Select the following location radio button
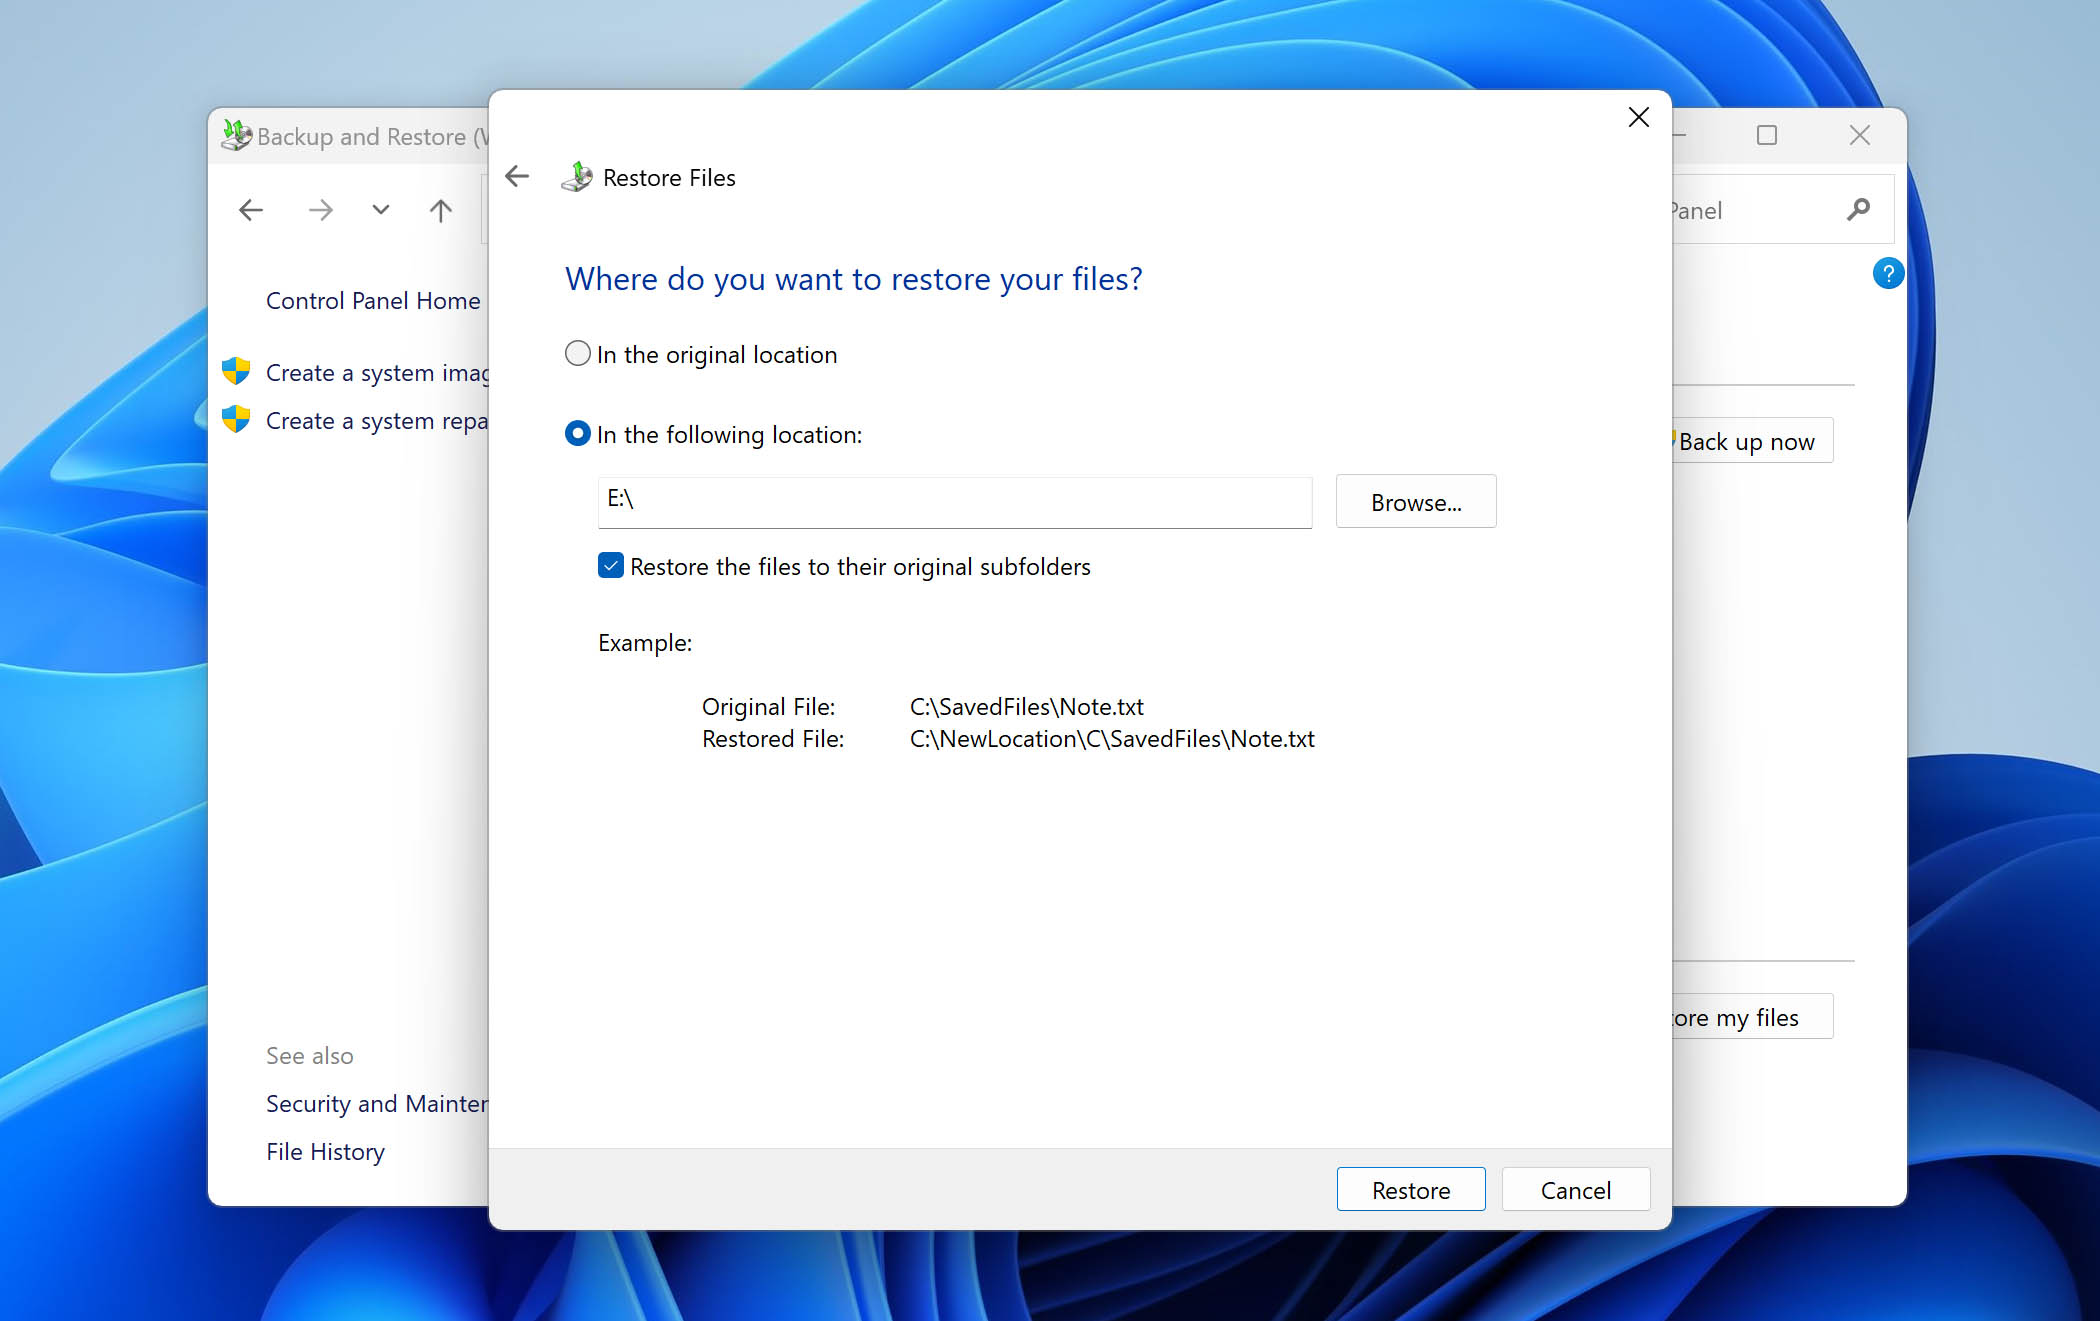 pos(575,432)
